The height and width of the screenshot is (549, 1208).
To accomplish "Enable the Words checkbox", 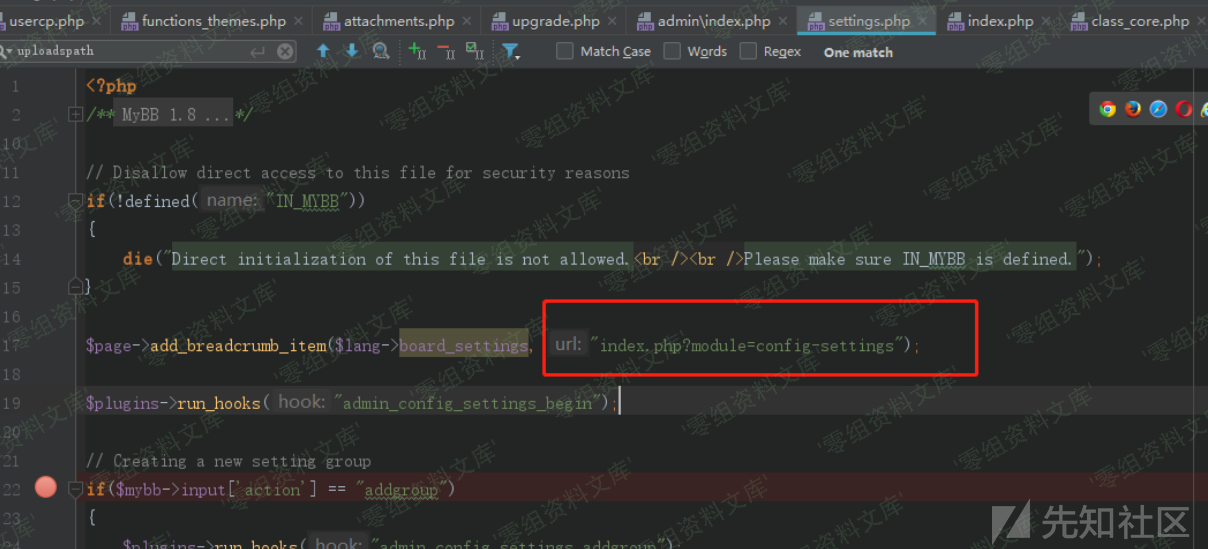I will click(672, 51).
